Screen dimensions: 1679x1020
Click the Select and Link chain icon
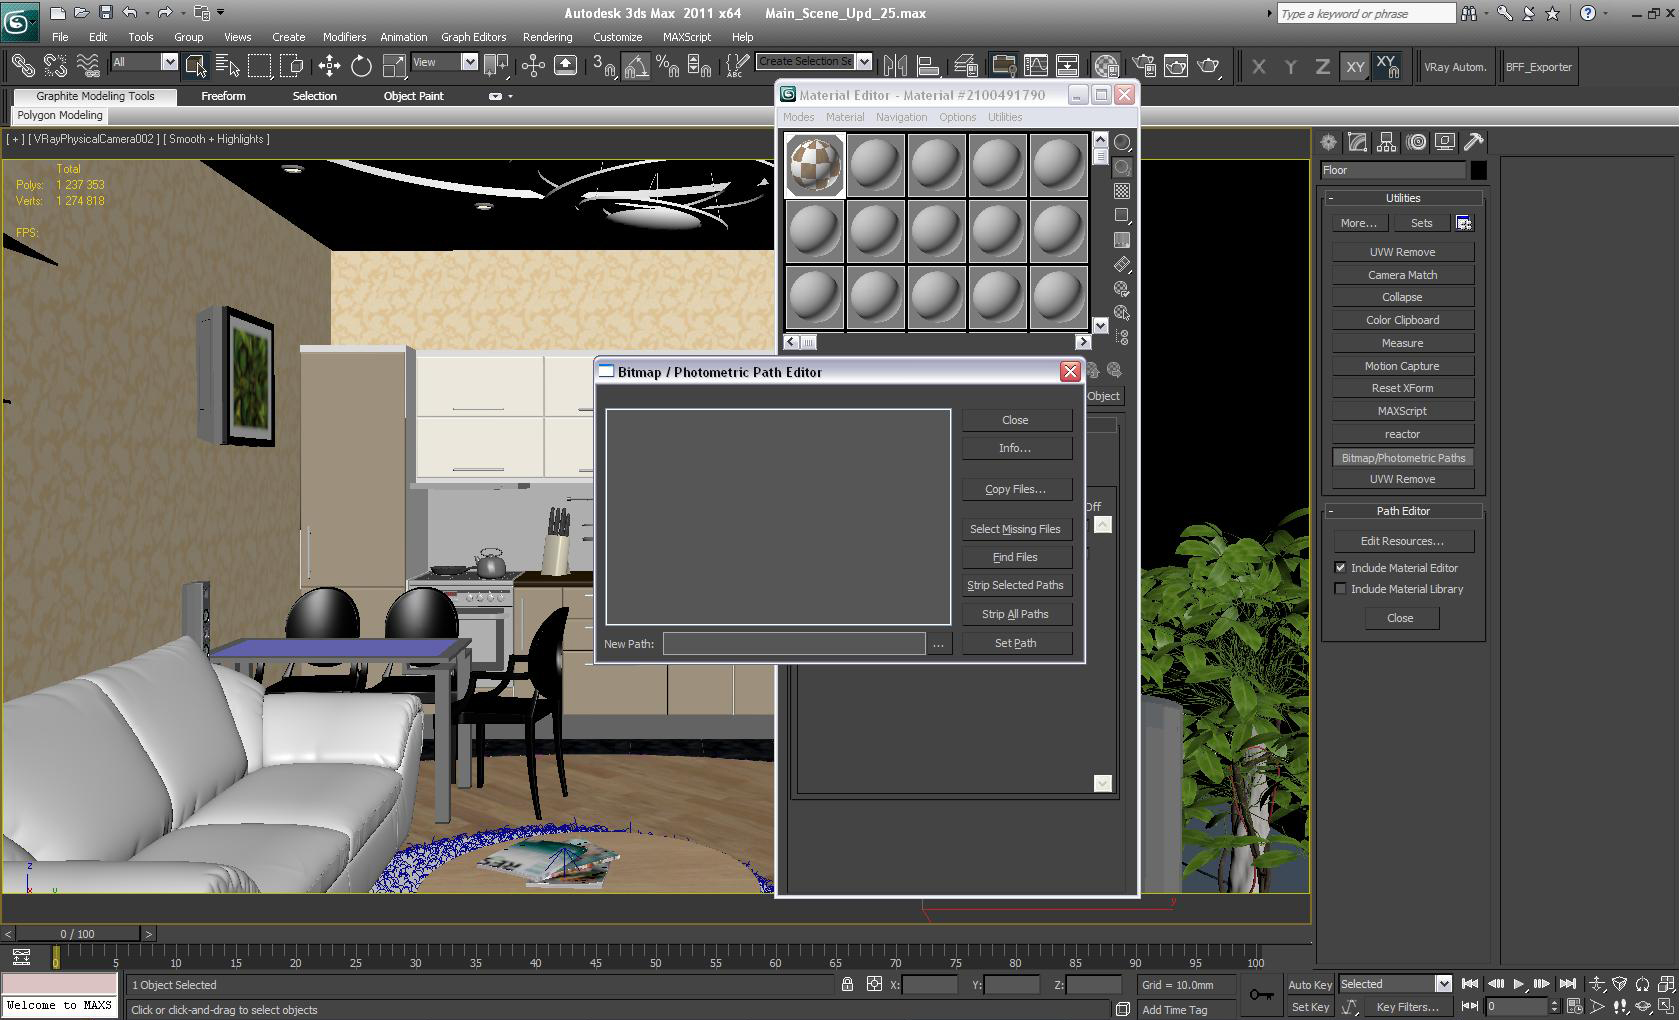tap(22, 67)
